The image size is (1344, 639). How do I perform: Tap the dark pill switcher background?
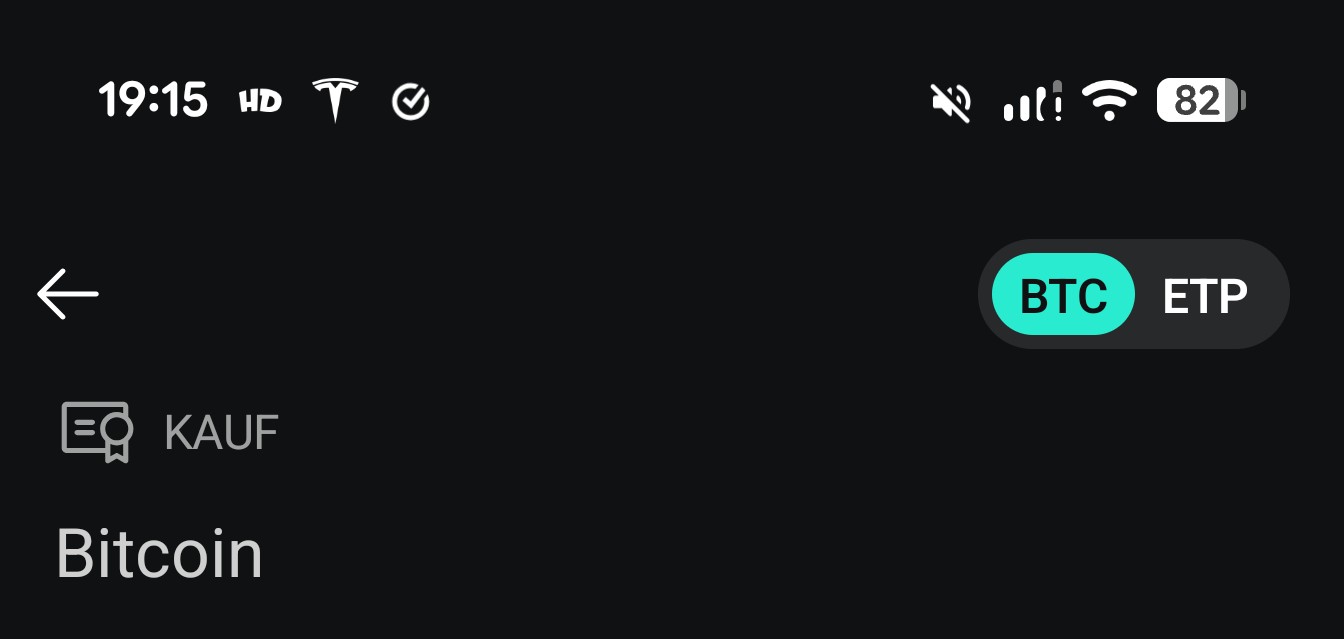[x=1134, y=294]
